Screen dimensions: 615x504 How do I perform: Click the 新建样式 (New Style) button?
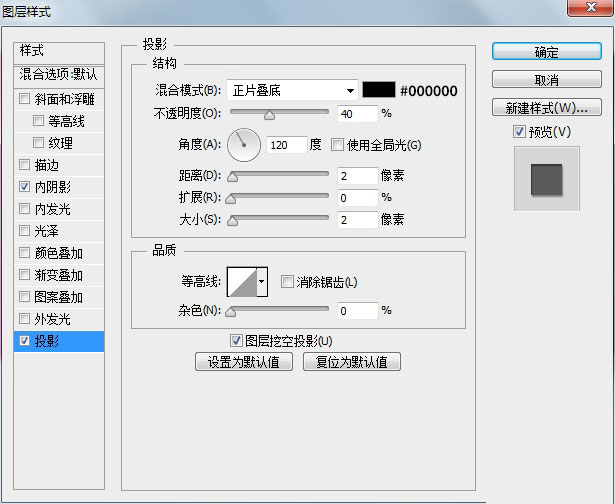[x=546, y=108]
